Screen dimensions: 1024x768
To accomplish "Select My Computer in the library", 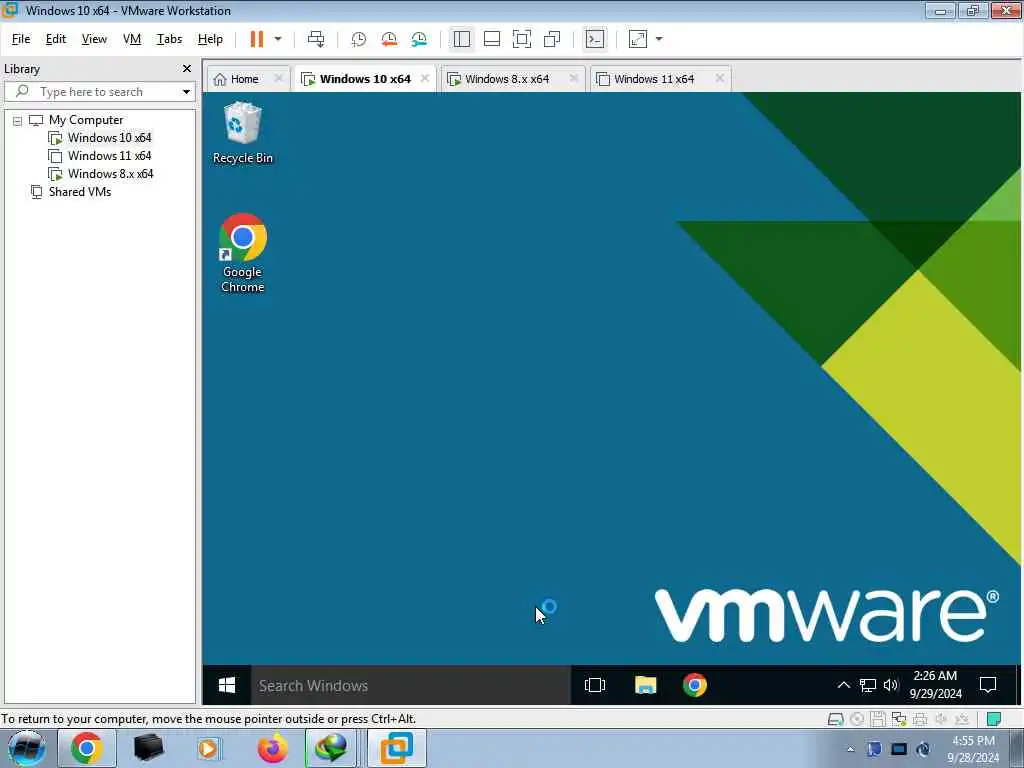I will tap(86, 120).
